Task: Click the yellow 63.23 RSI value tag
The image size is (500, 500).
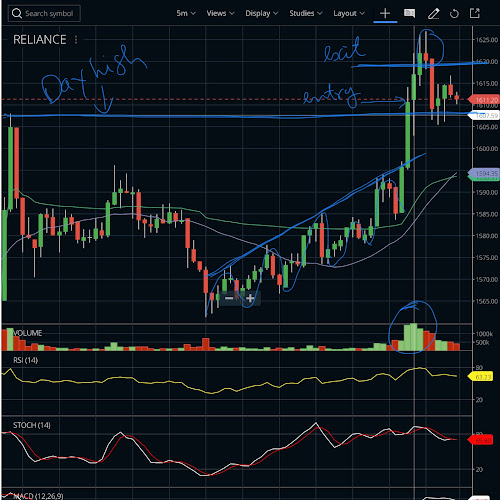Action: coord(481,377)
